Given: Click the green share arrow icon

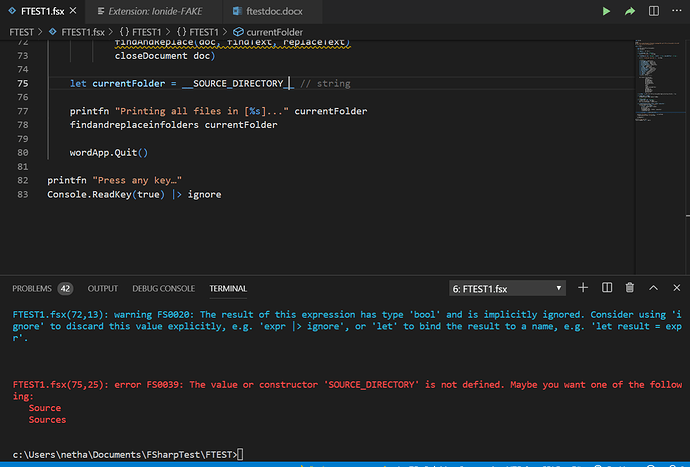Looking at the screenshot, I should coord(630,11).
